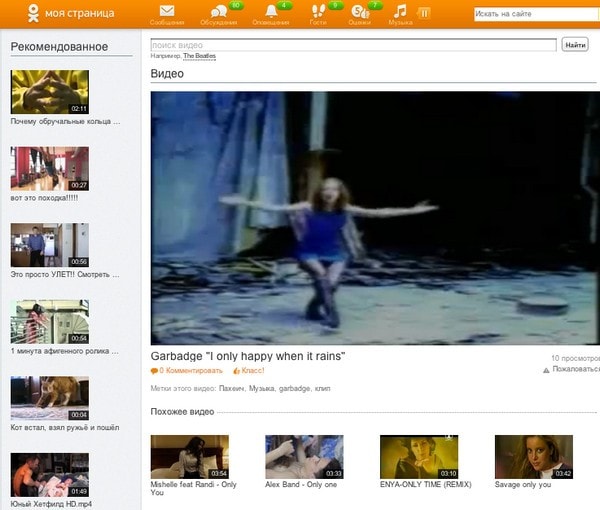Click title Savage only you

point(523,484)
